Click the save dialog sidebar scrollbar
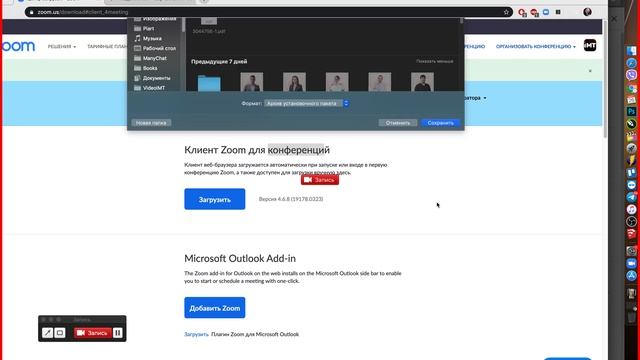 click(183, 24)
